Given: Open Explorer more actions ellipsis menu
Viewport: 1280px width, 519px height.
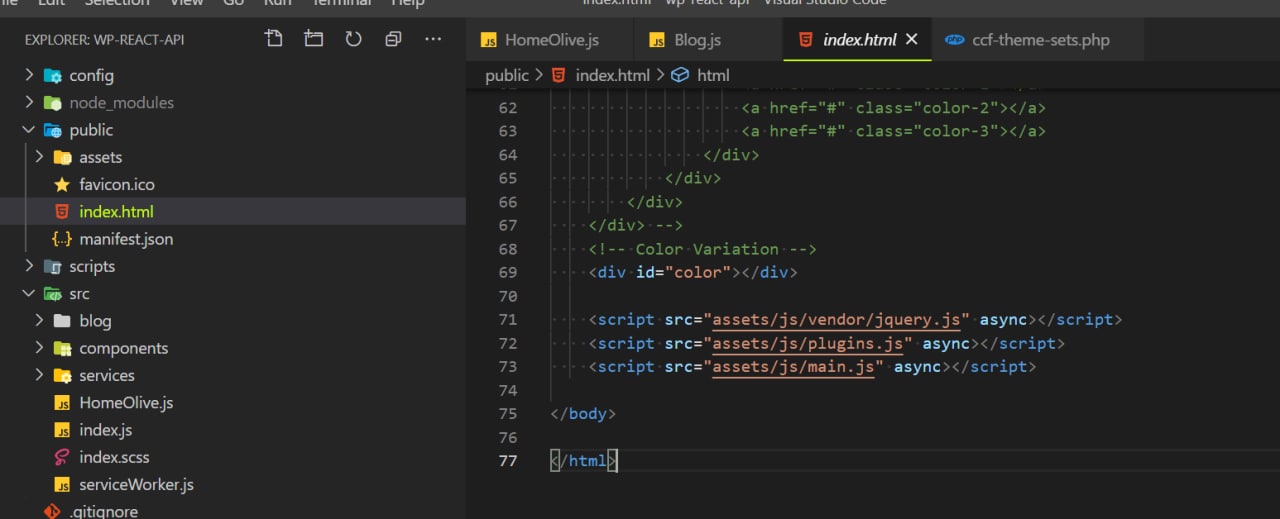Looking at the screenshot, I should pos(433,39).
